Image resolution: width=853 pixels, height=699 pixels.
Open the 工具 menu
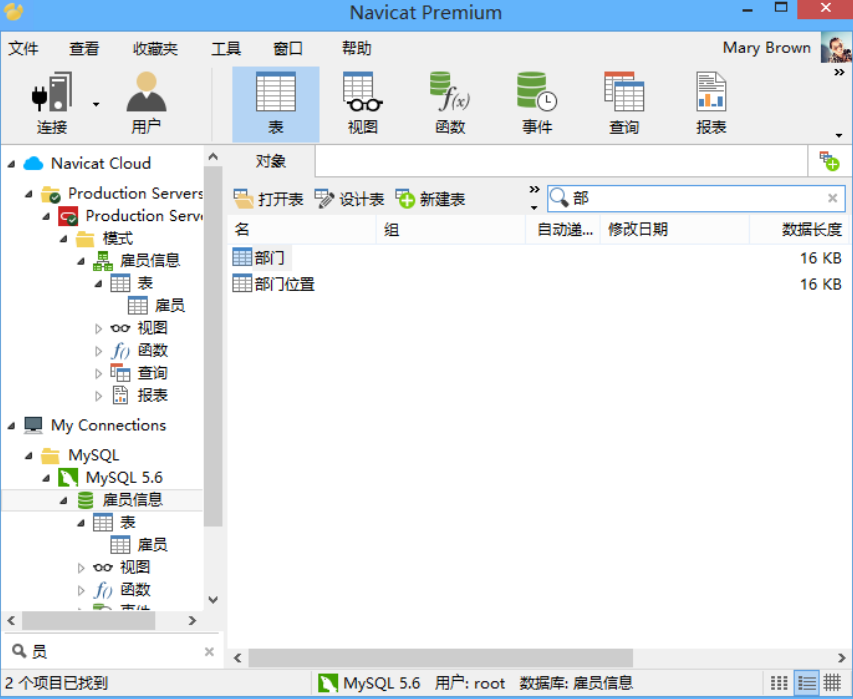pos(226,48)
